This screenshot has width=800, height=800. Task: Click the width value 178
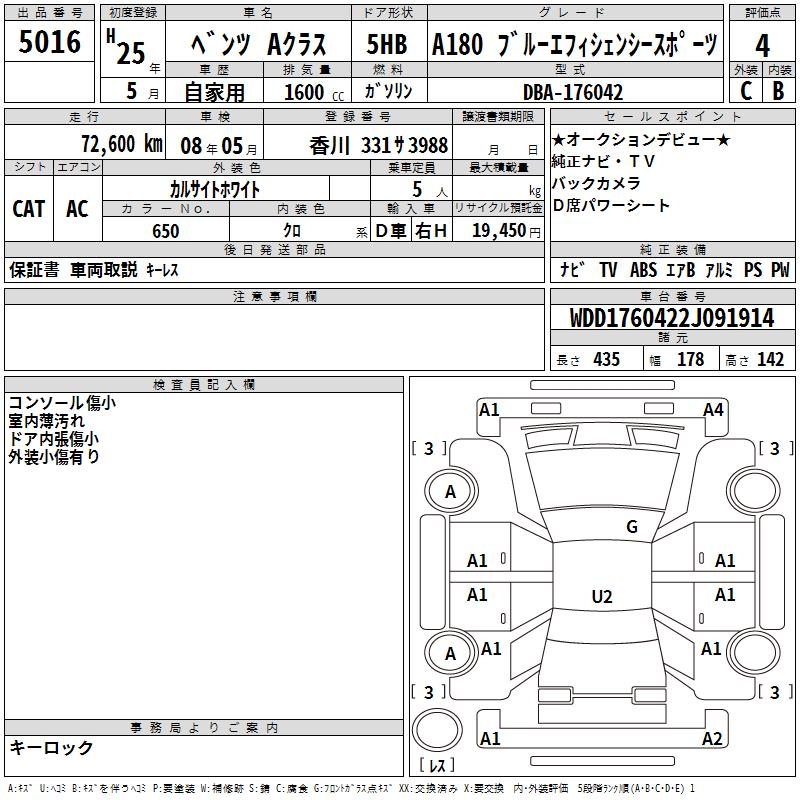click(x=690, y=359)
